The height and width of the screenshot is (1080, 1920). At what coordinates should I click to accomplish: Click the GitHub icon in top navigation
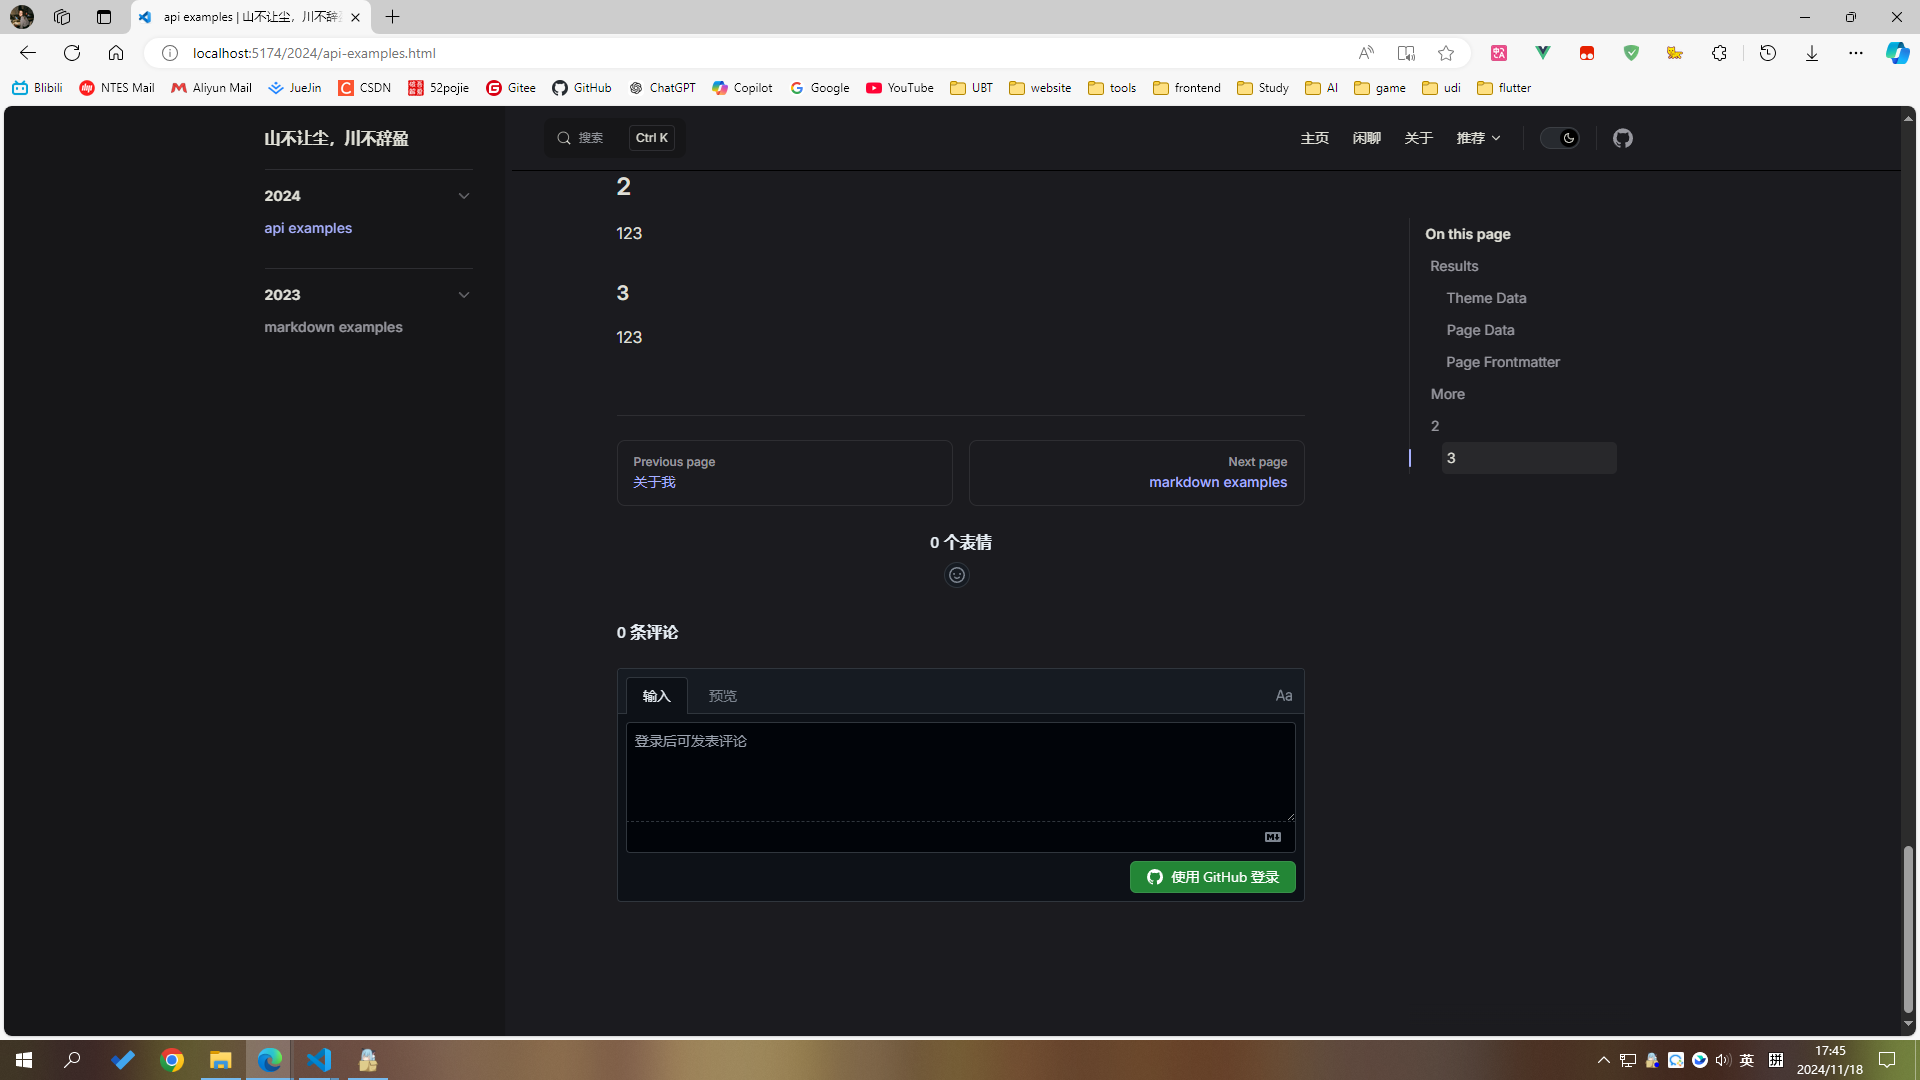1623,137
